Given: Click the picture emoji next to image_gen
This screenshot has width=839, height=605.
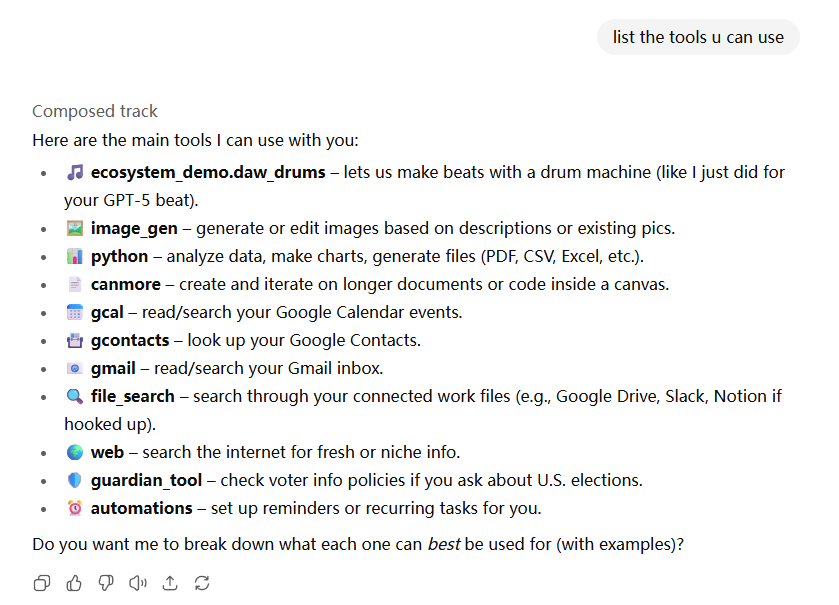Looking at the screenshot, I should 75,228.
